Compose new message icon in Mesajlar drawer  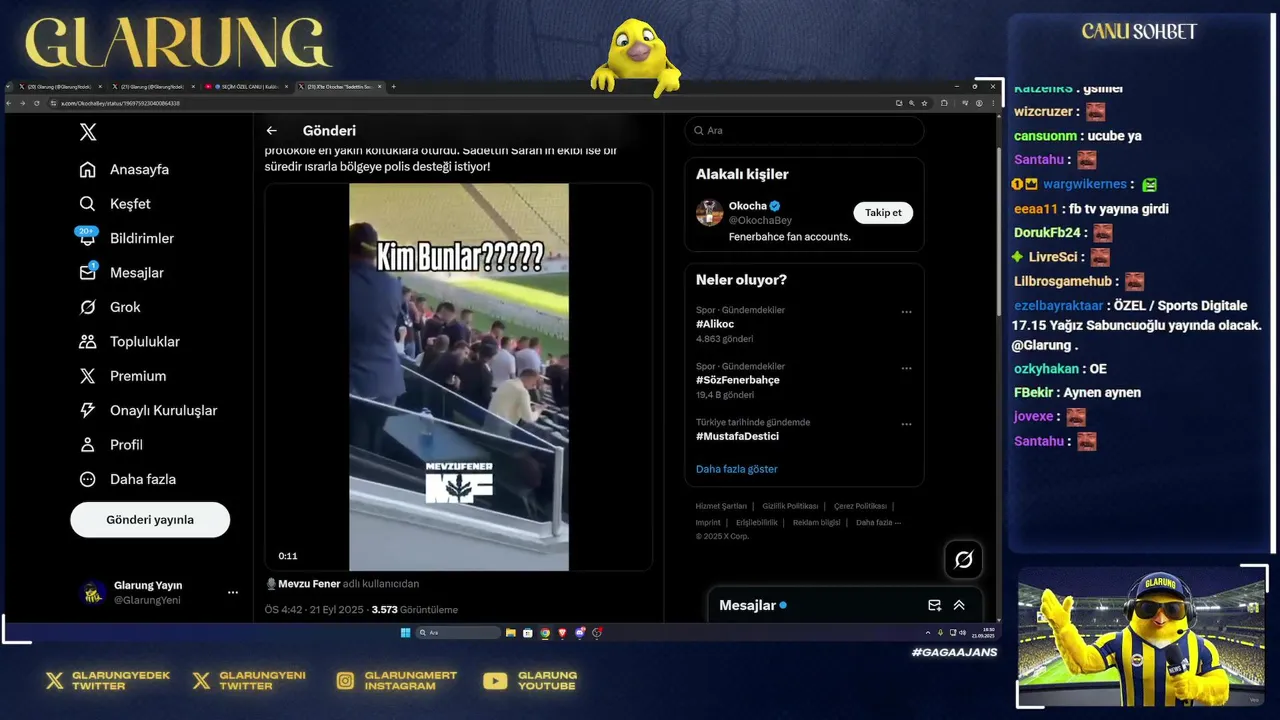pos(934,605)
